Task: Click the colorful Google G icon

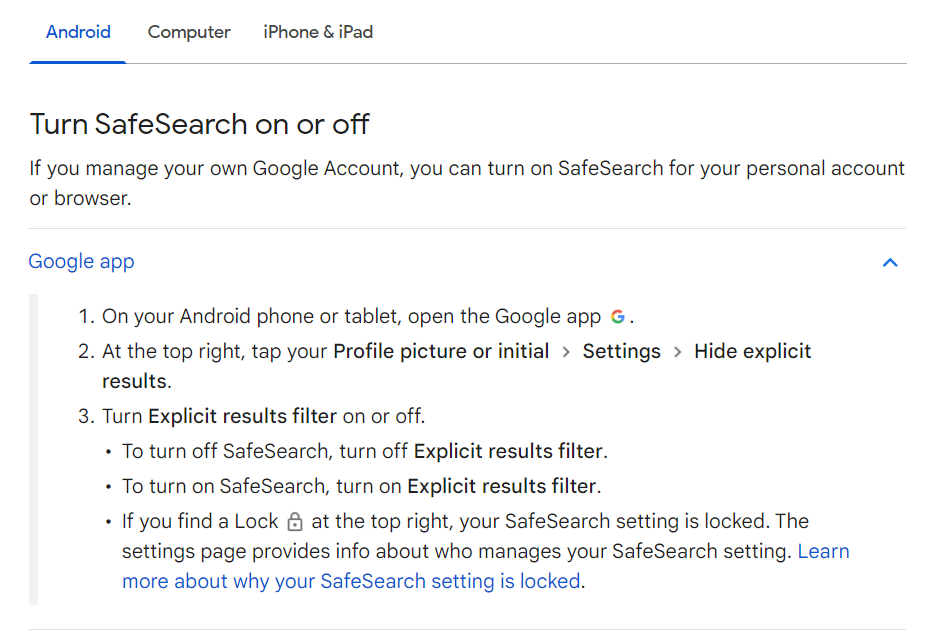Action: 617,317
